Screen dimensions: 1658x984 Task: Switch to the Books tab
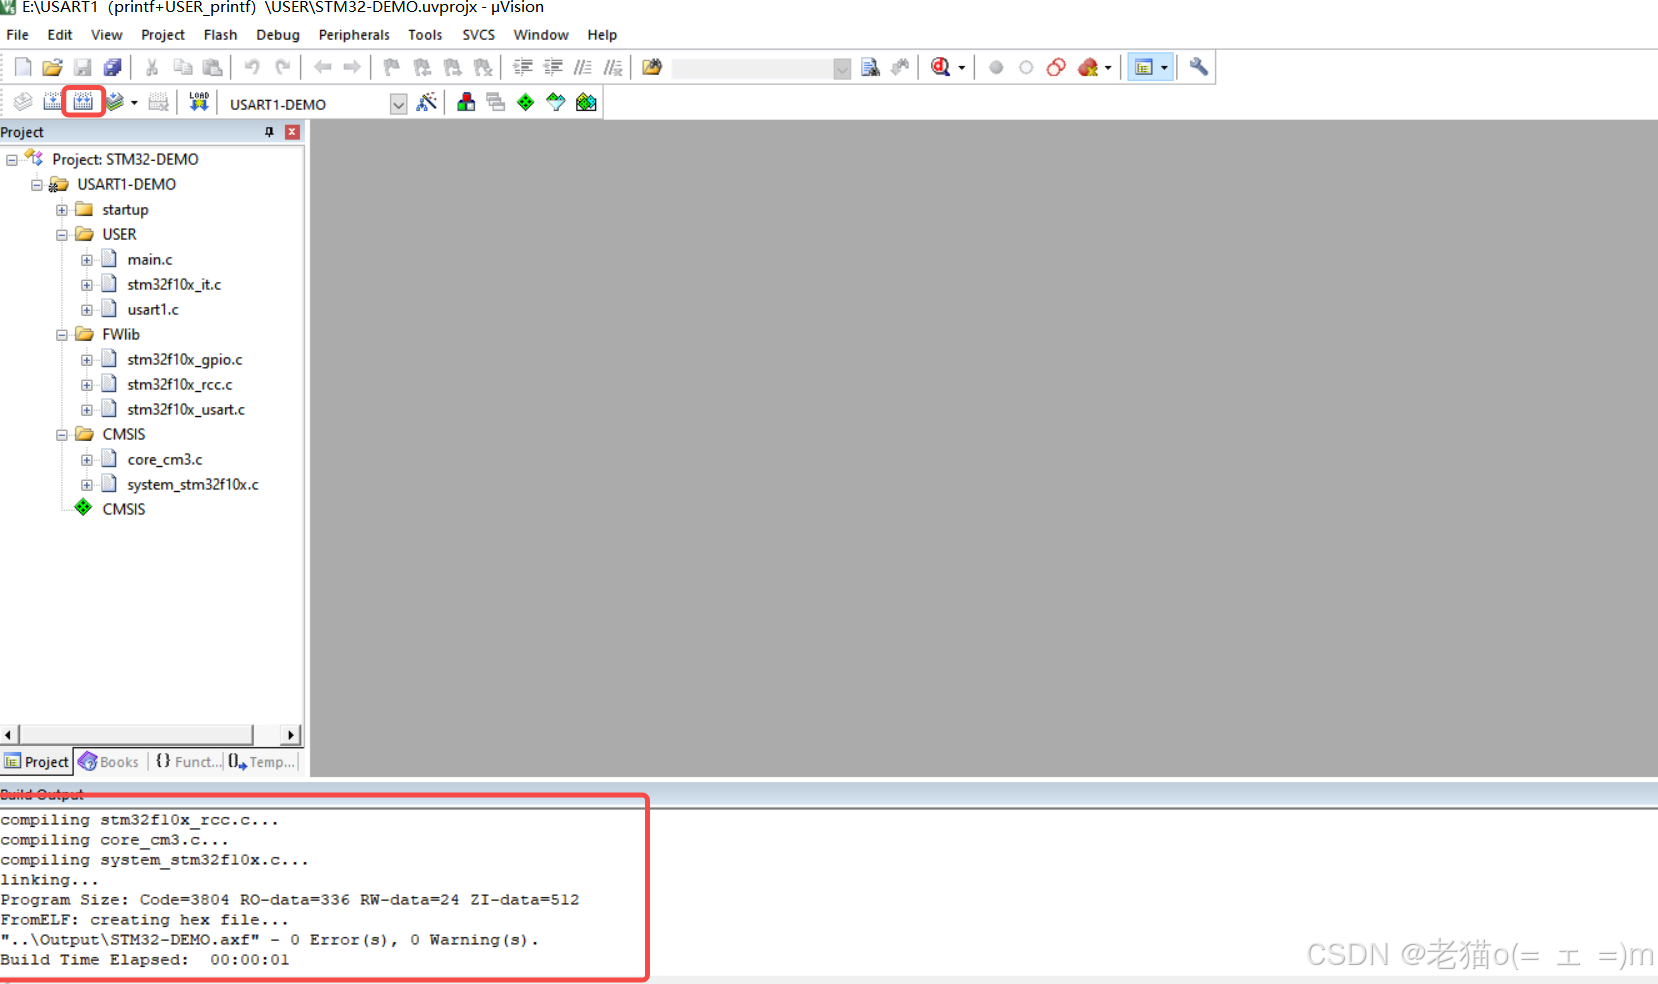(x=110, y=762)
